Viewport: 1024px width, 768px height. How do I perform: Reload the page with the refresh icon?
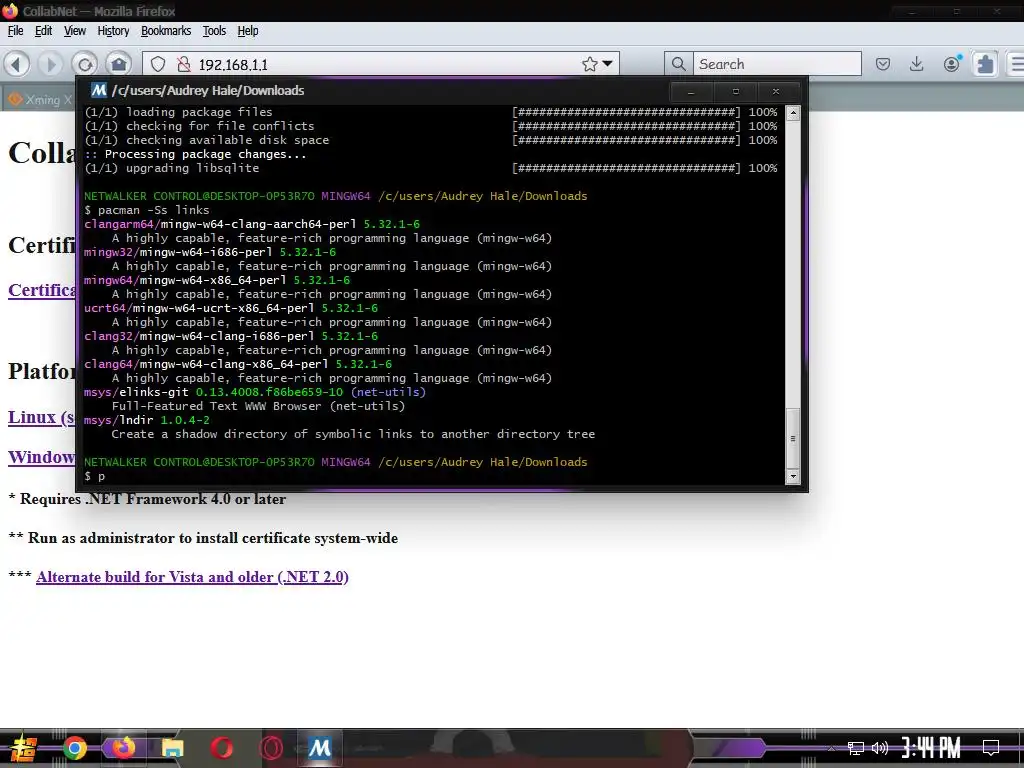click(x=85, y=64)
